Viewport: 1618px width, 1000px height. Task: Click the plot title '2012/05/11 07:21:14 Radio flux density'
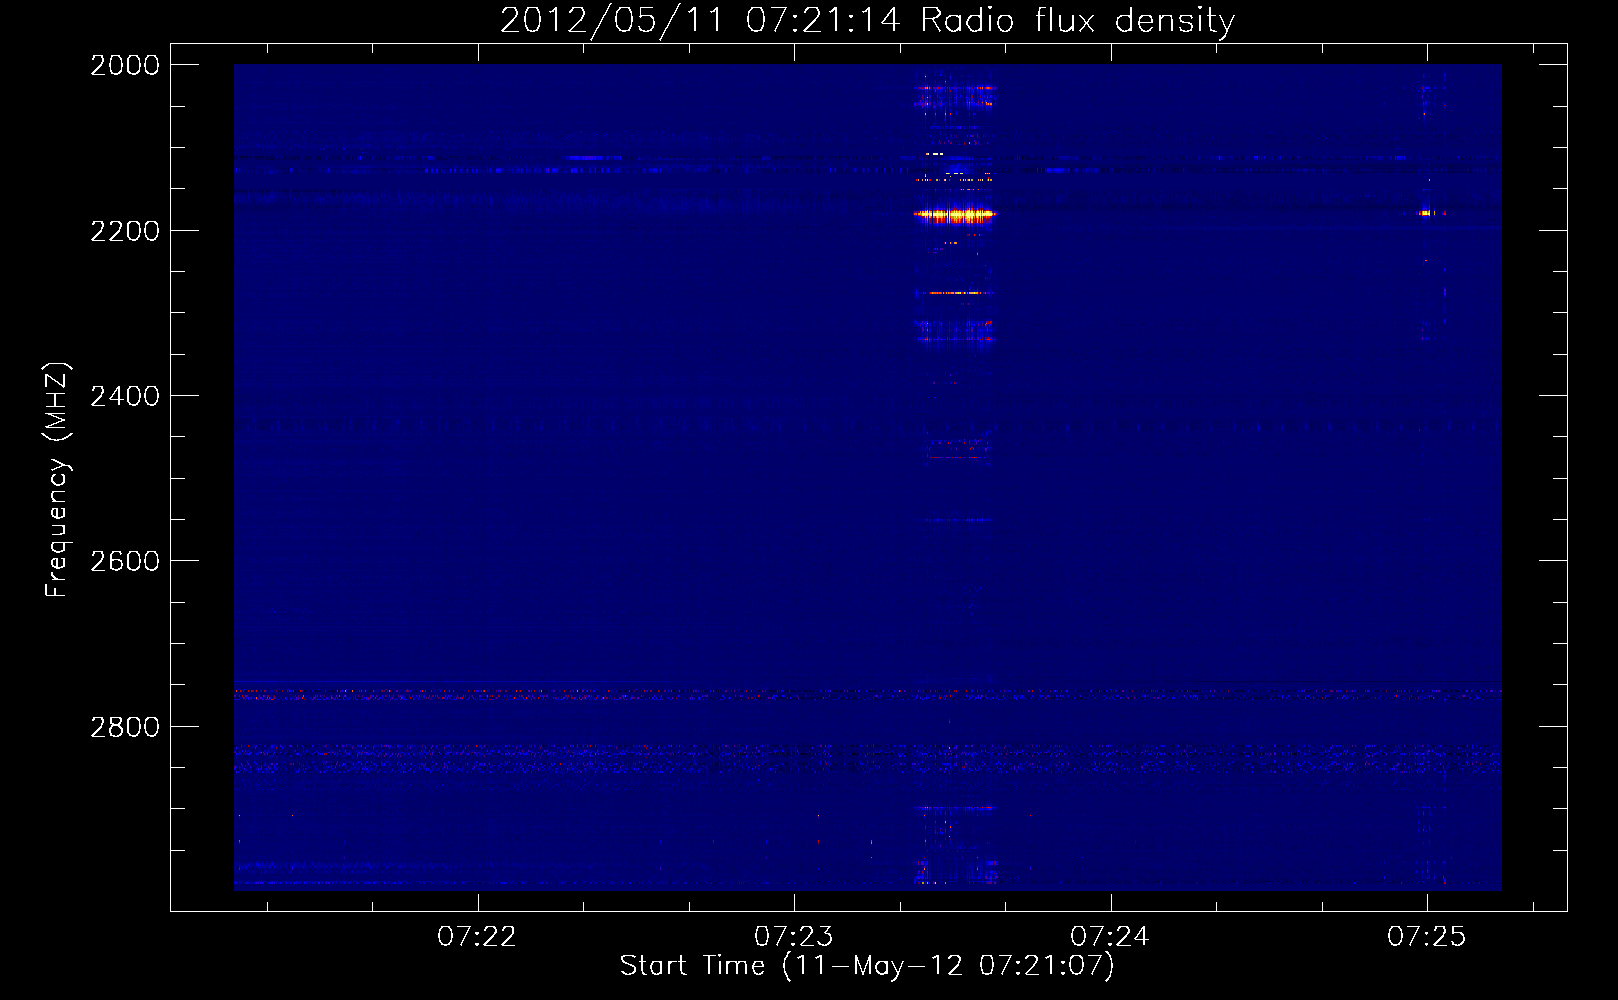(x=867, y=20)
